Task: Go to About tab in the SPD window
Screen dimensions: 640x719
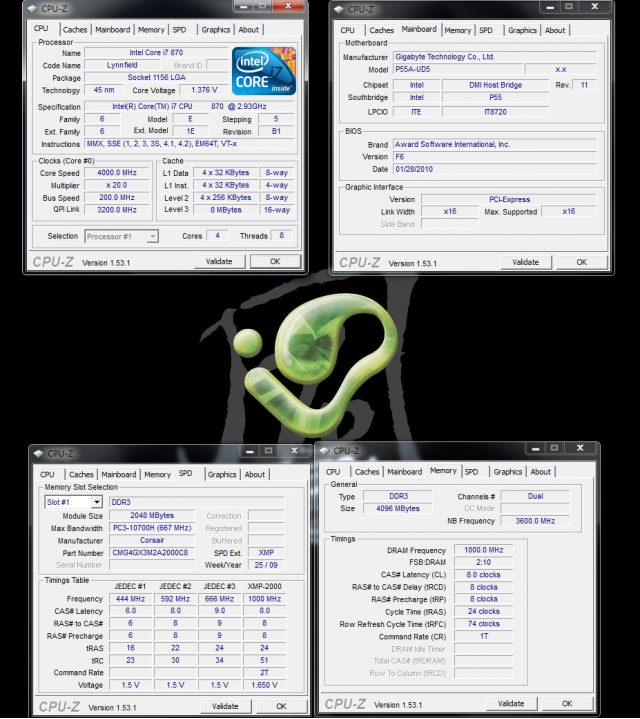Action: point(255,475)
